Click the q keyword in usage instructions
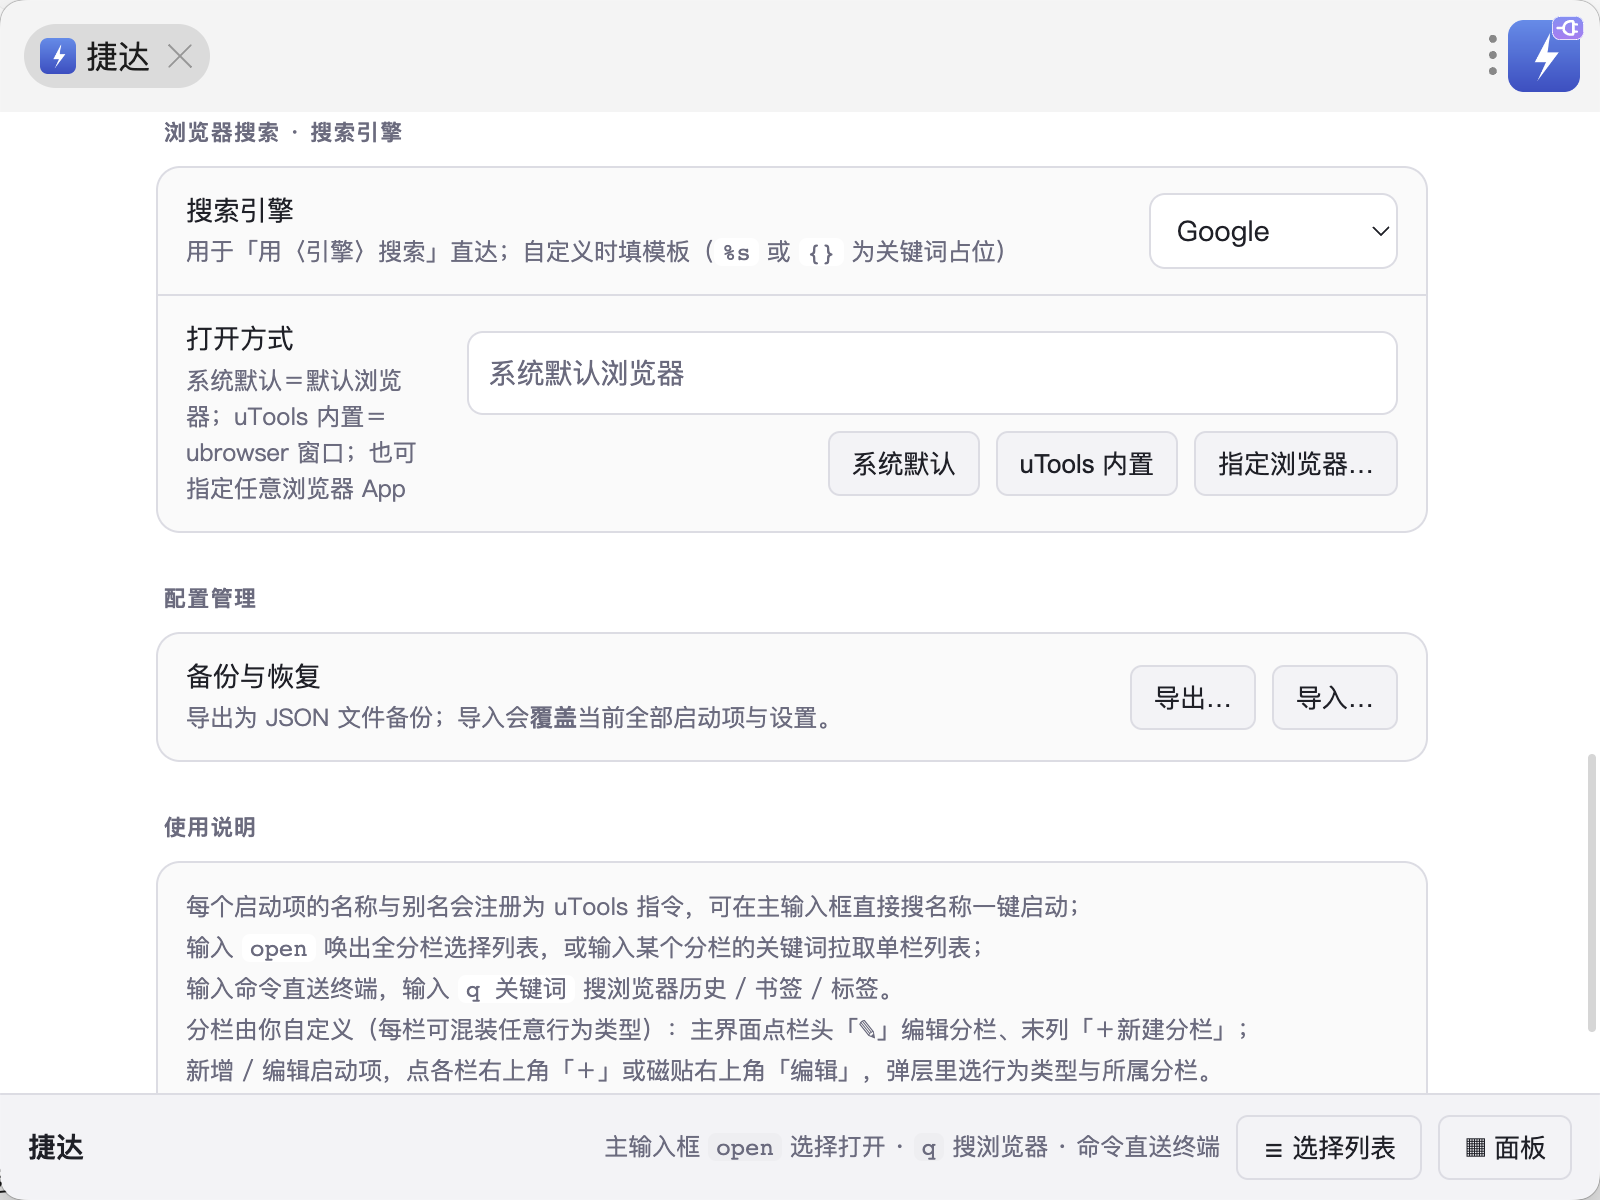The width and height of the screenshot is (1600, 1200). [473, 989]
